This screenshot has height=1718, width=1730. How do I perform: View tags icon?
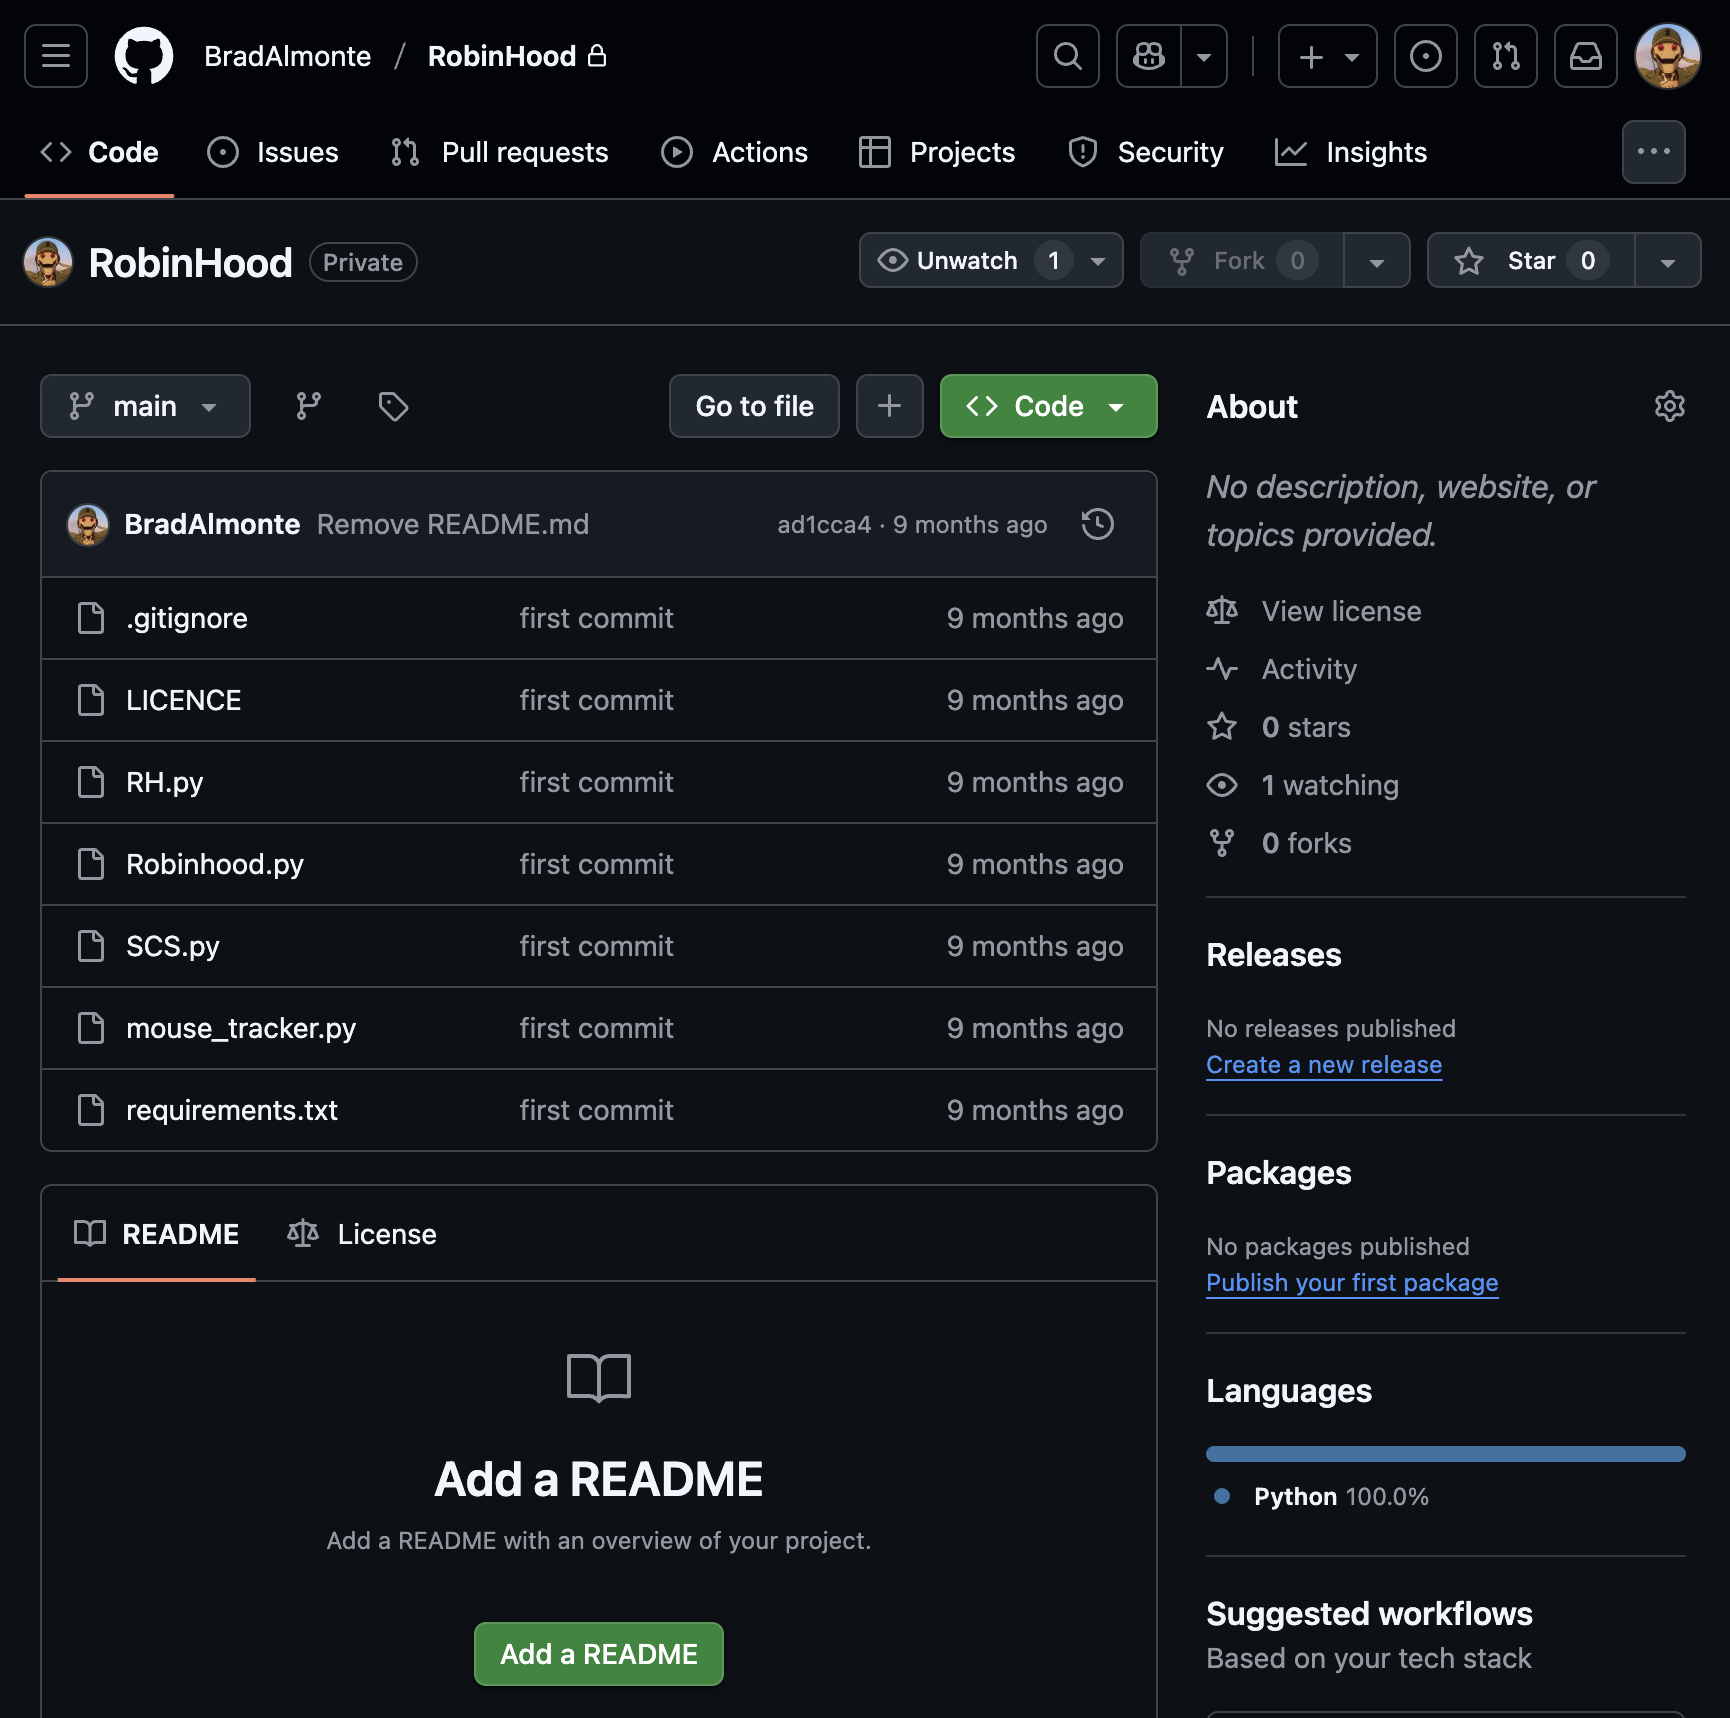(x=393, y=406)
